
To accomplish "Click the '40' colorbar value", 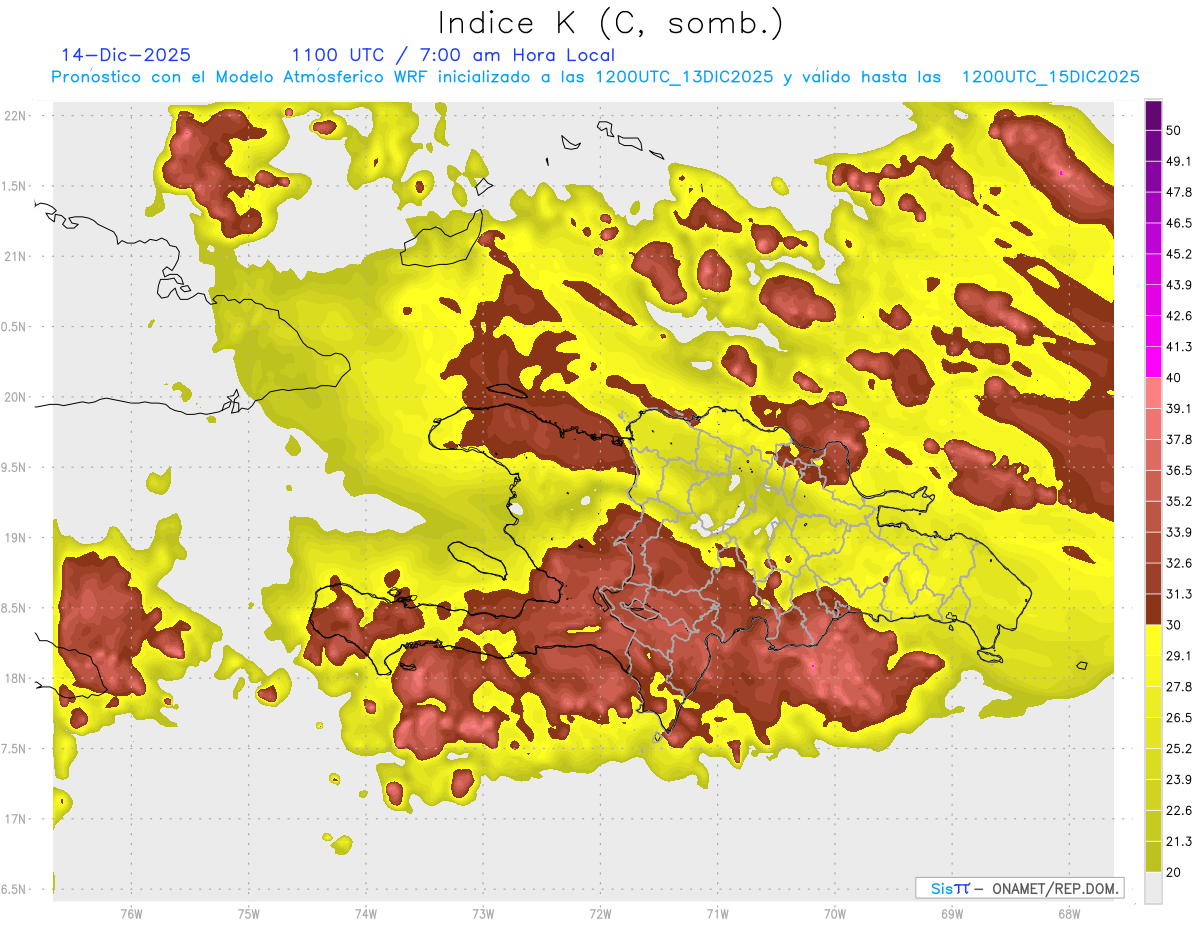I will [x=1175, y=377].
